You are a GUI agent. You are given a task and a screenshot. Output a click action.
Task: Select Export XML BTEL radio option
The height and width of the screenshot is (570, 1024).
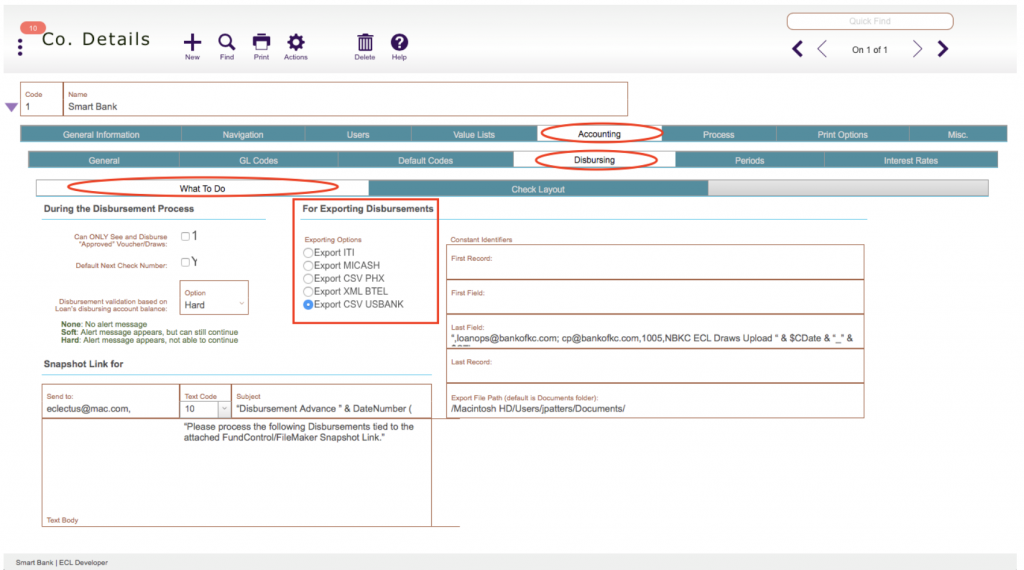[x=308, y=292]
